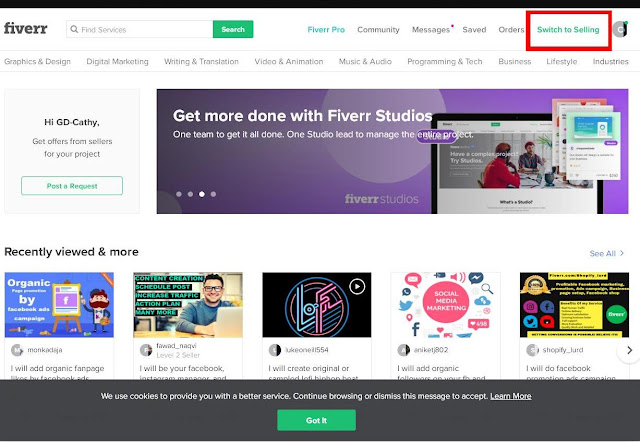
Task: Open aniketj802 seller avatar
Action: point(403,350)
